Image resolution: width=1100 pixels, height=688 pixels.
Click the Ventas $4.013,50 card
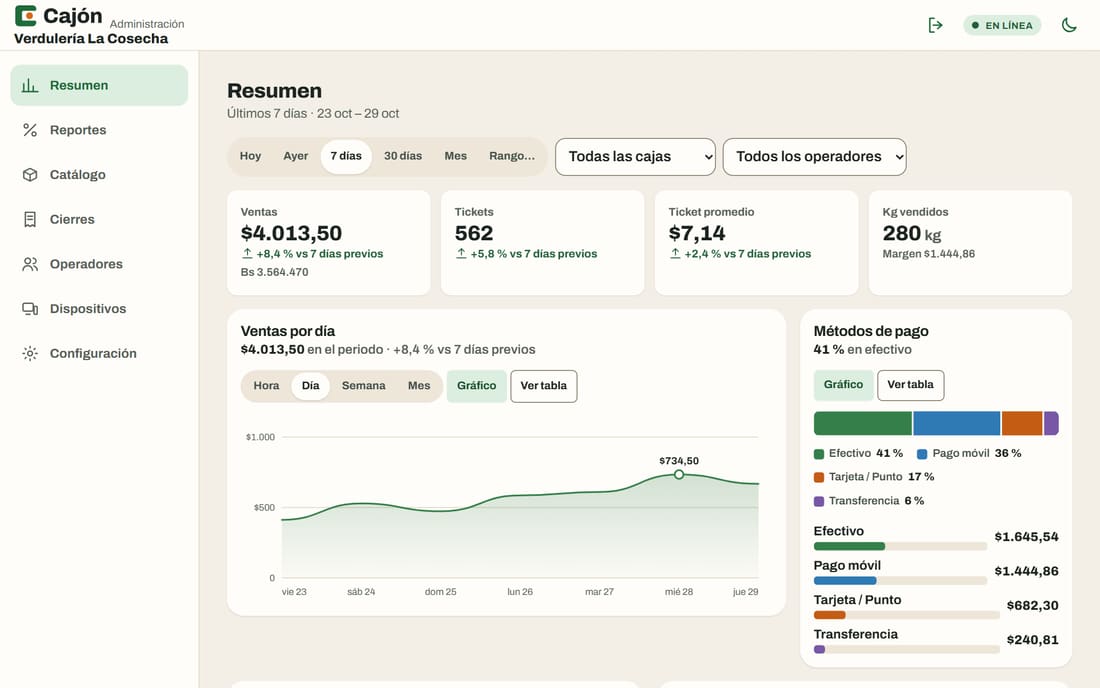click(328, 243)
